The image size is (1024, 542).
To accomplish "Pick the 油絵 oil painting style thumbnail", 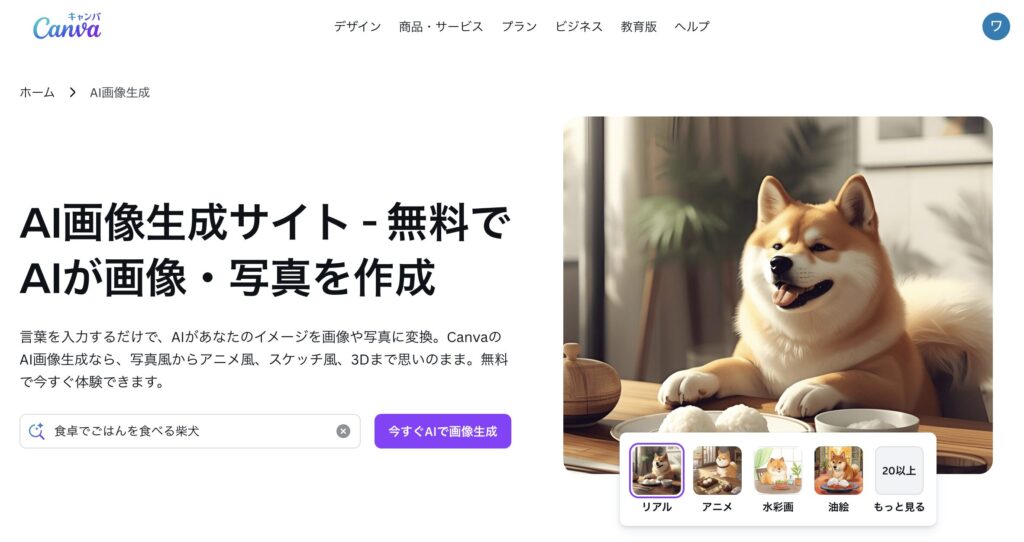I will coord(839,470).
